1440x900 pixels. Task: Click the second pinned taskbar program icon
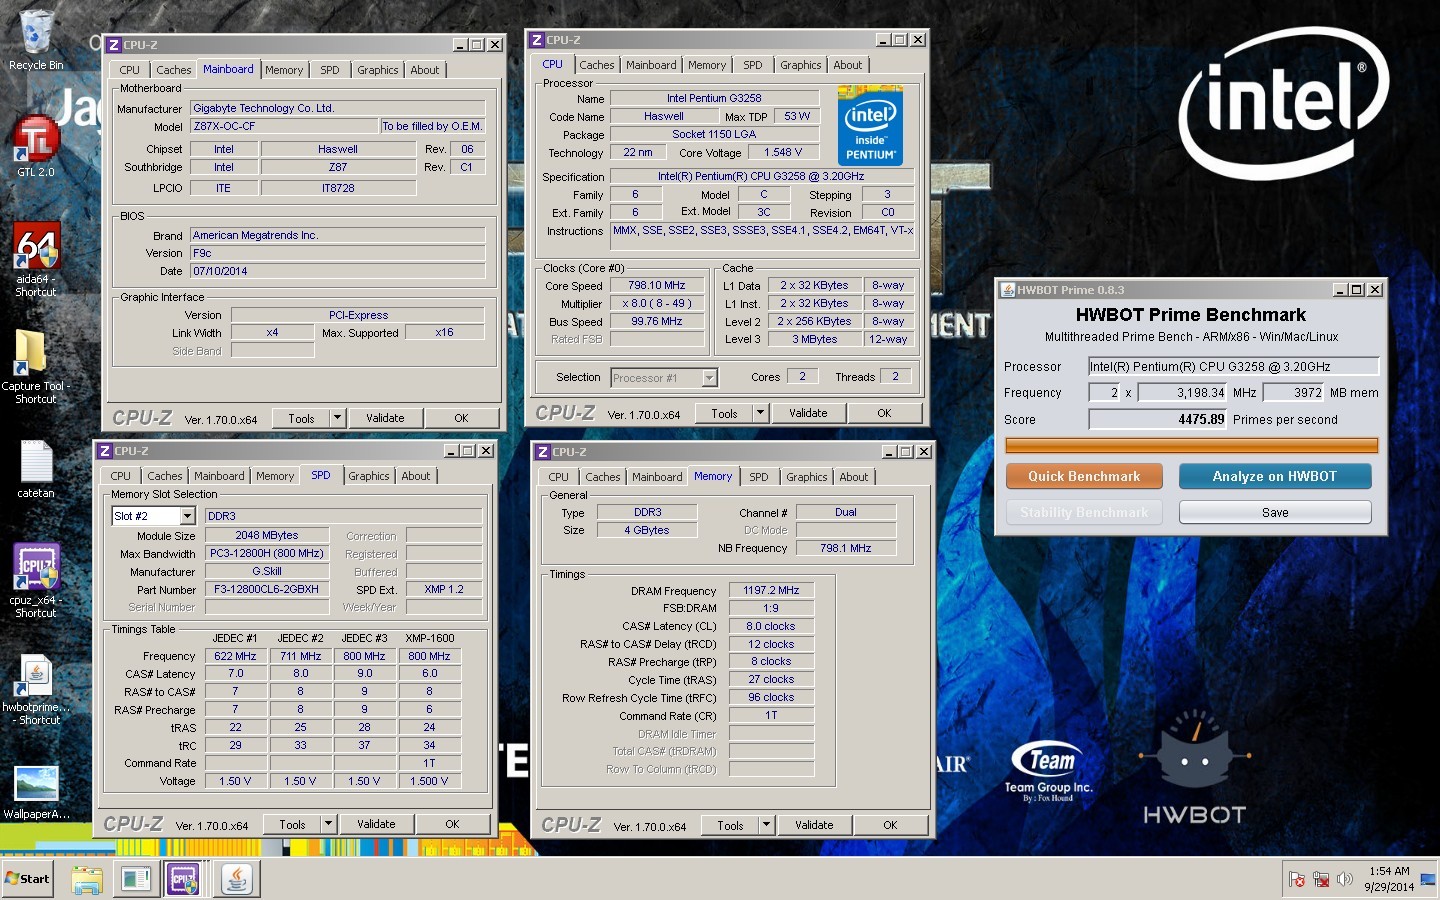point(135,879)
